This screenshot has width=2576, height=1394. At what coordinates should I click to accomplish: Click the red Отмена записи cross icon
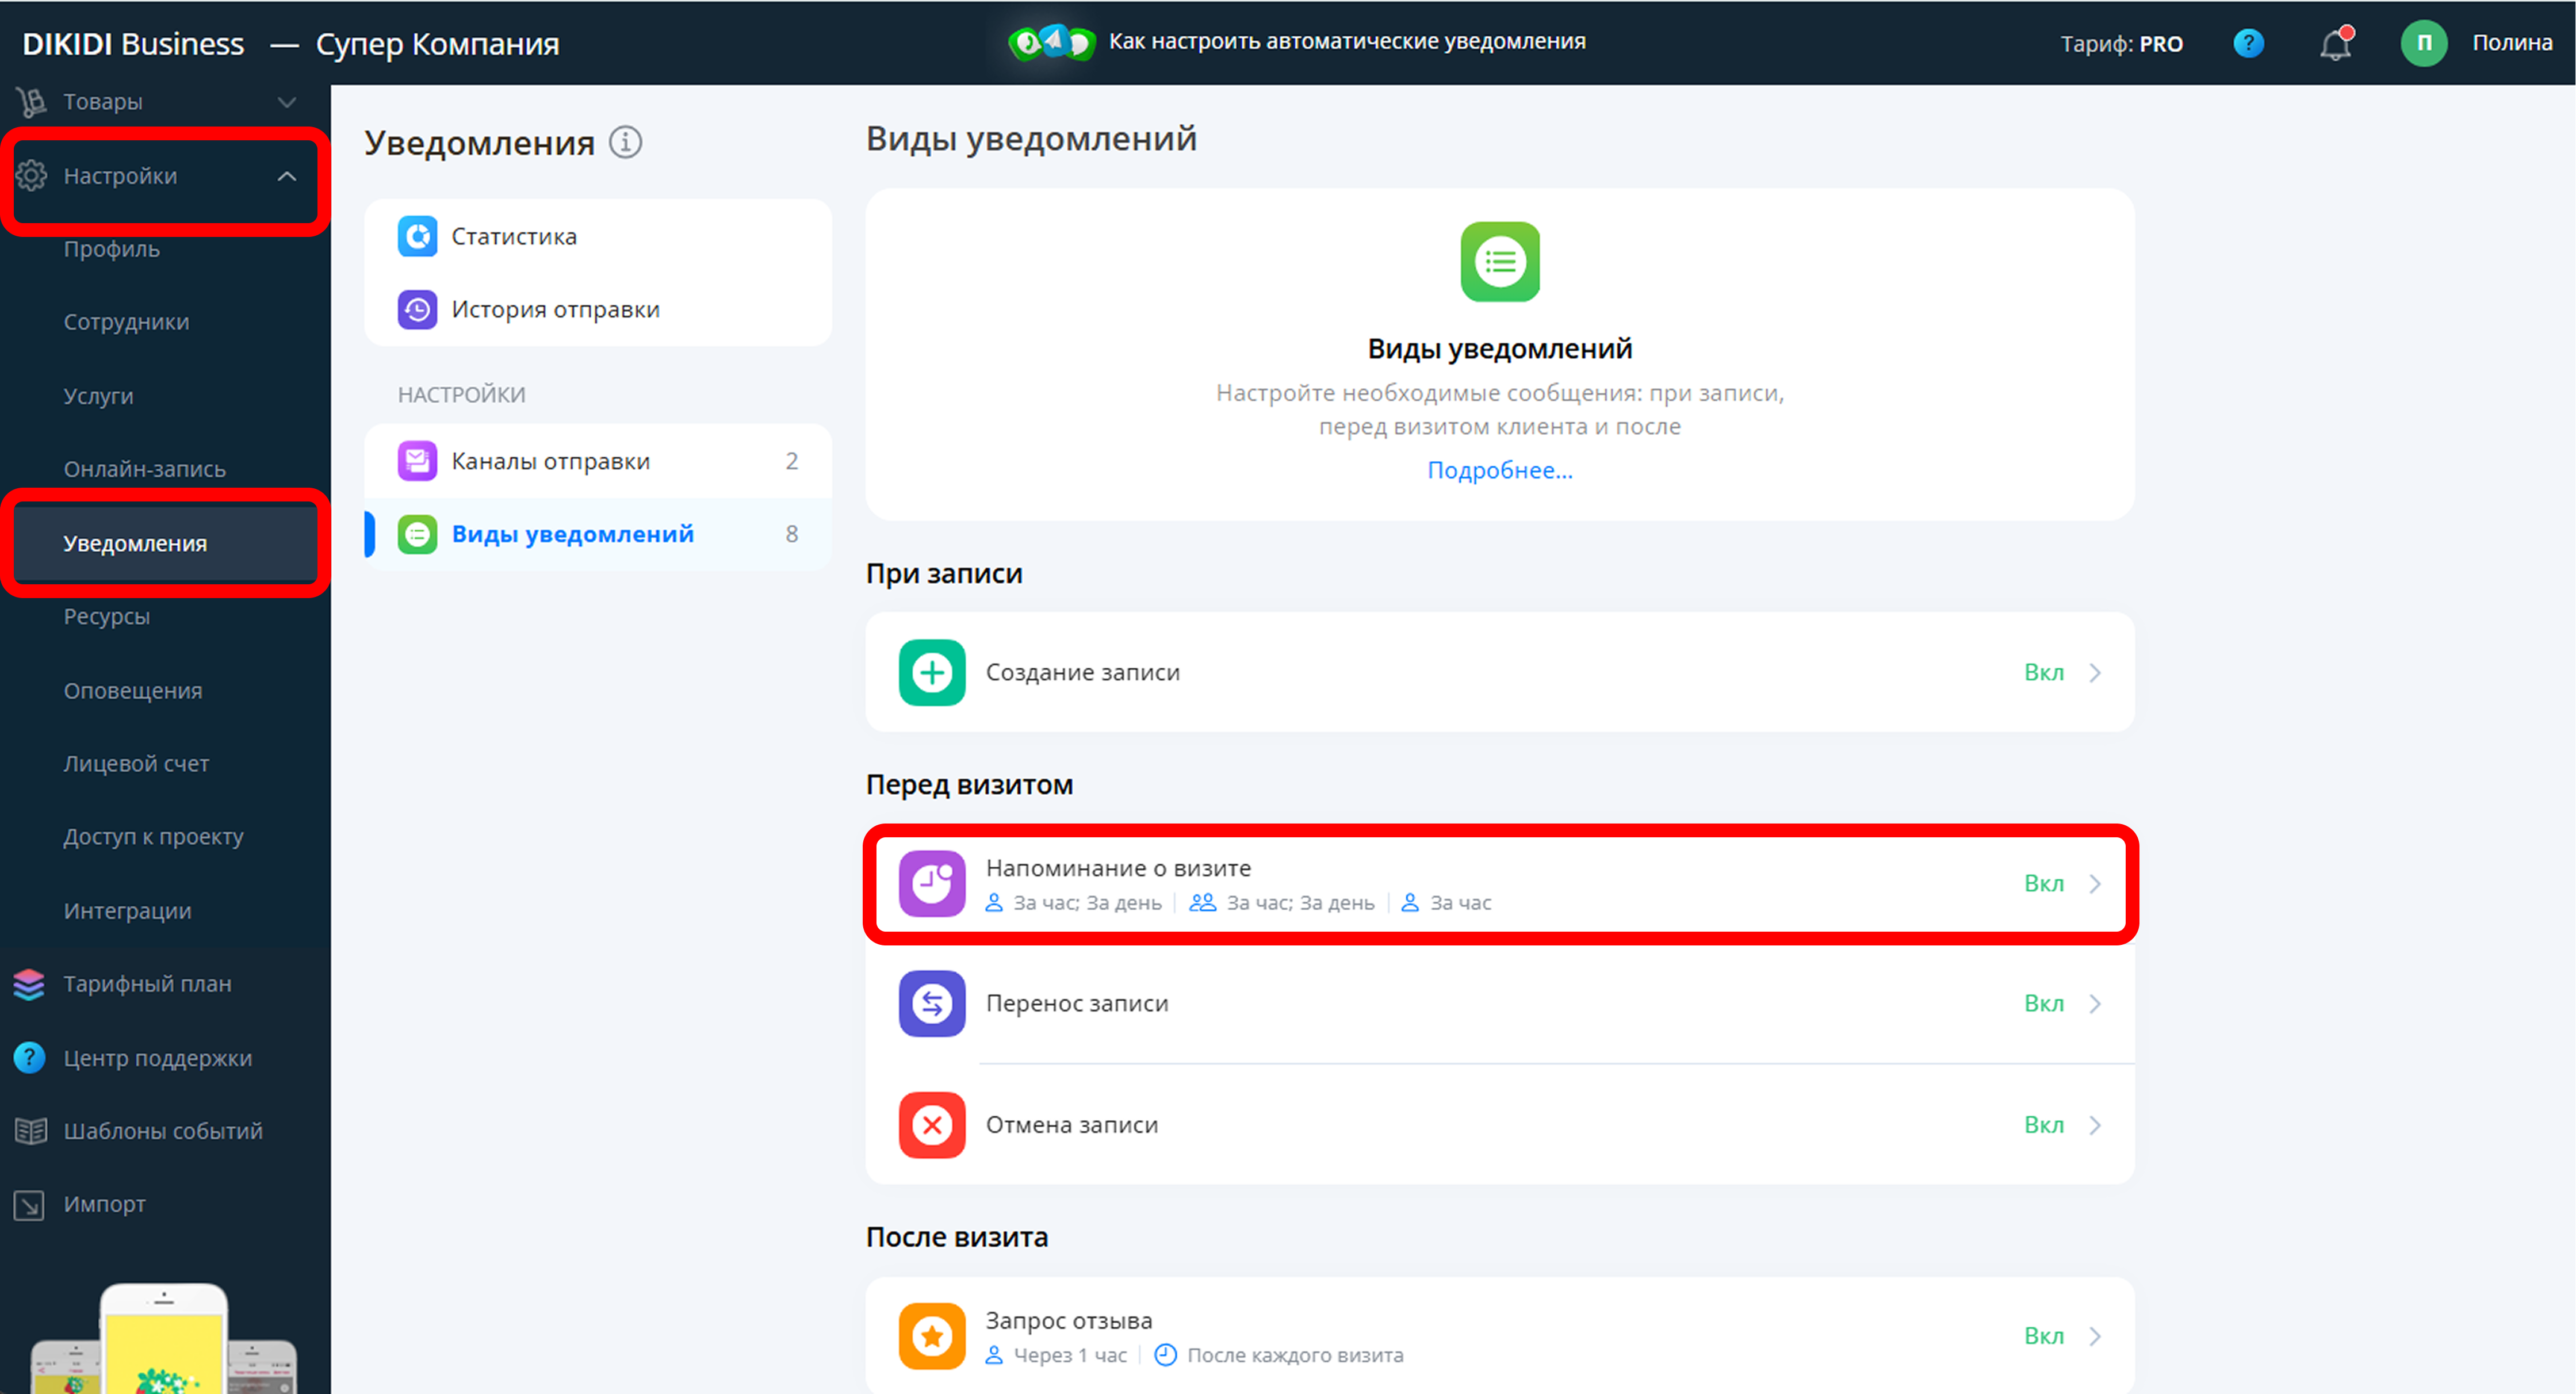click(931, 1125)
